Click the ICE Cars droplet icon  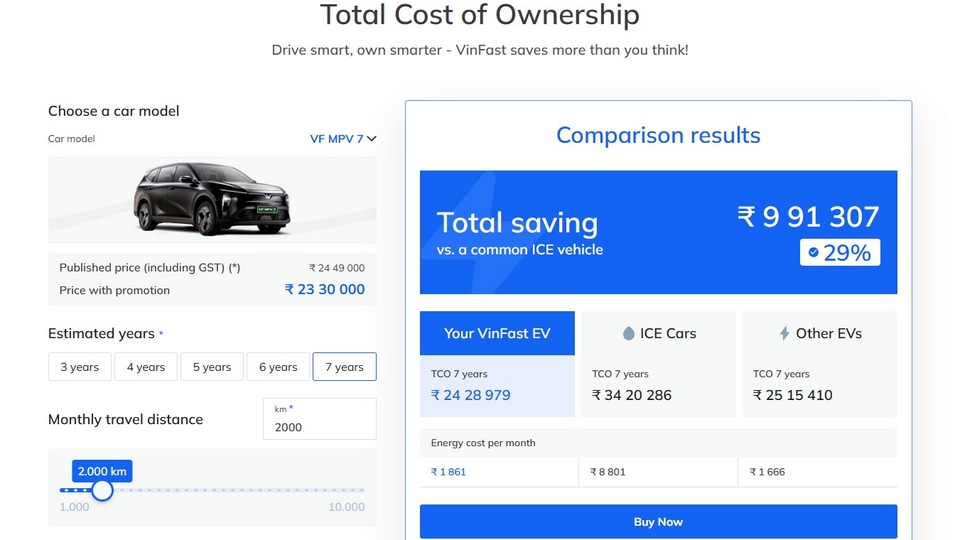coord(628,333)
